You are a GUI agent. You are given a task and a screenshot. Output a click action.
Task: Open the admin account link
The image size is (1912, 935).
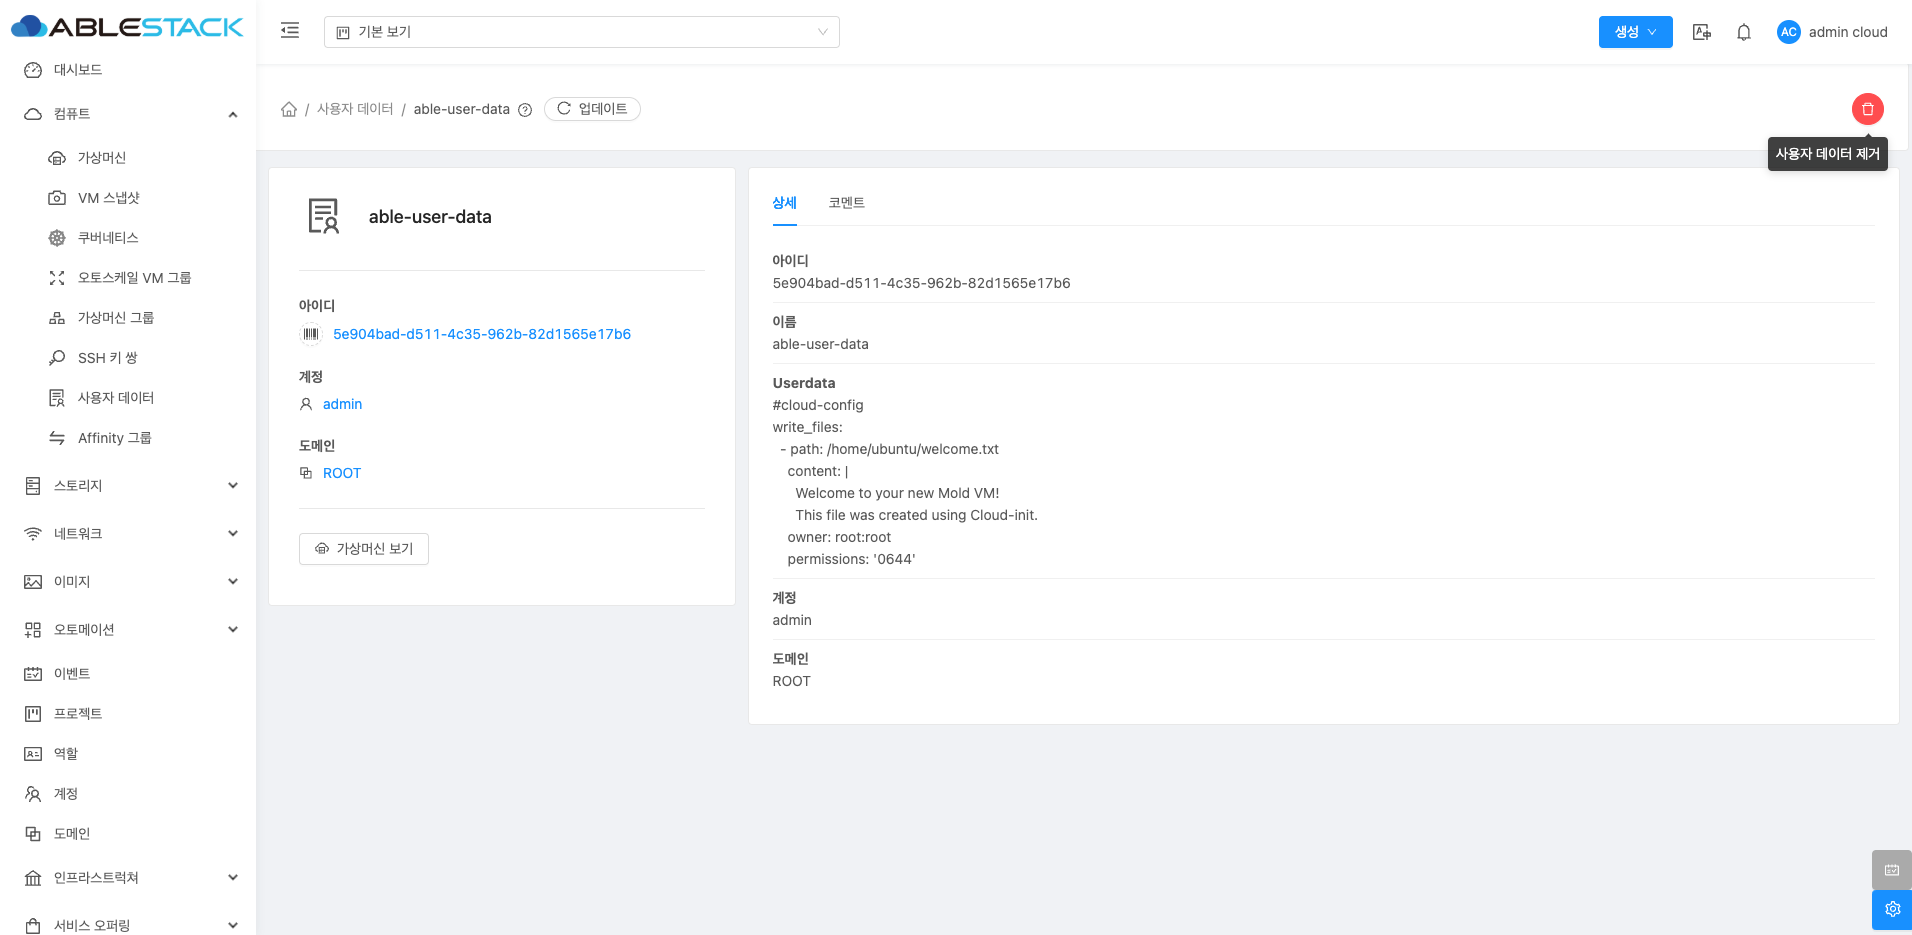[x=342, y=404]
